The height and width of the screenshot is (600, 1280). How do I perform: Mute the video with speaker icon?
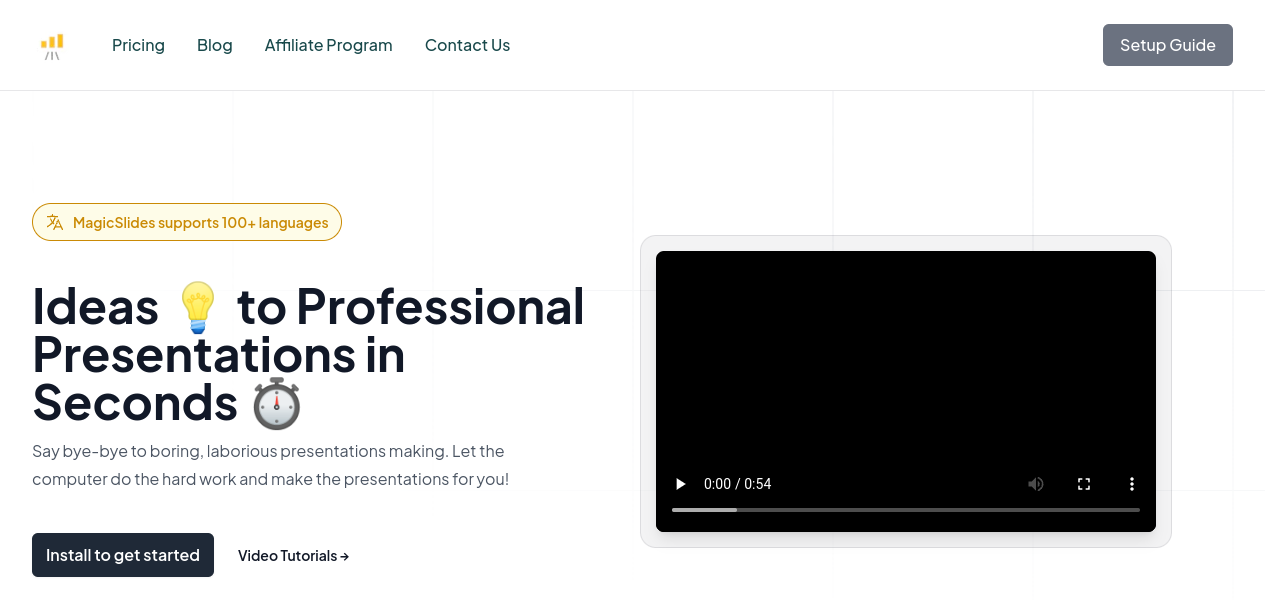click(x=1035, y=484)
